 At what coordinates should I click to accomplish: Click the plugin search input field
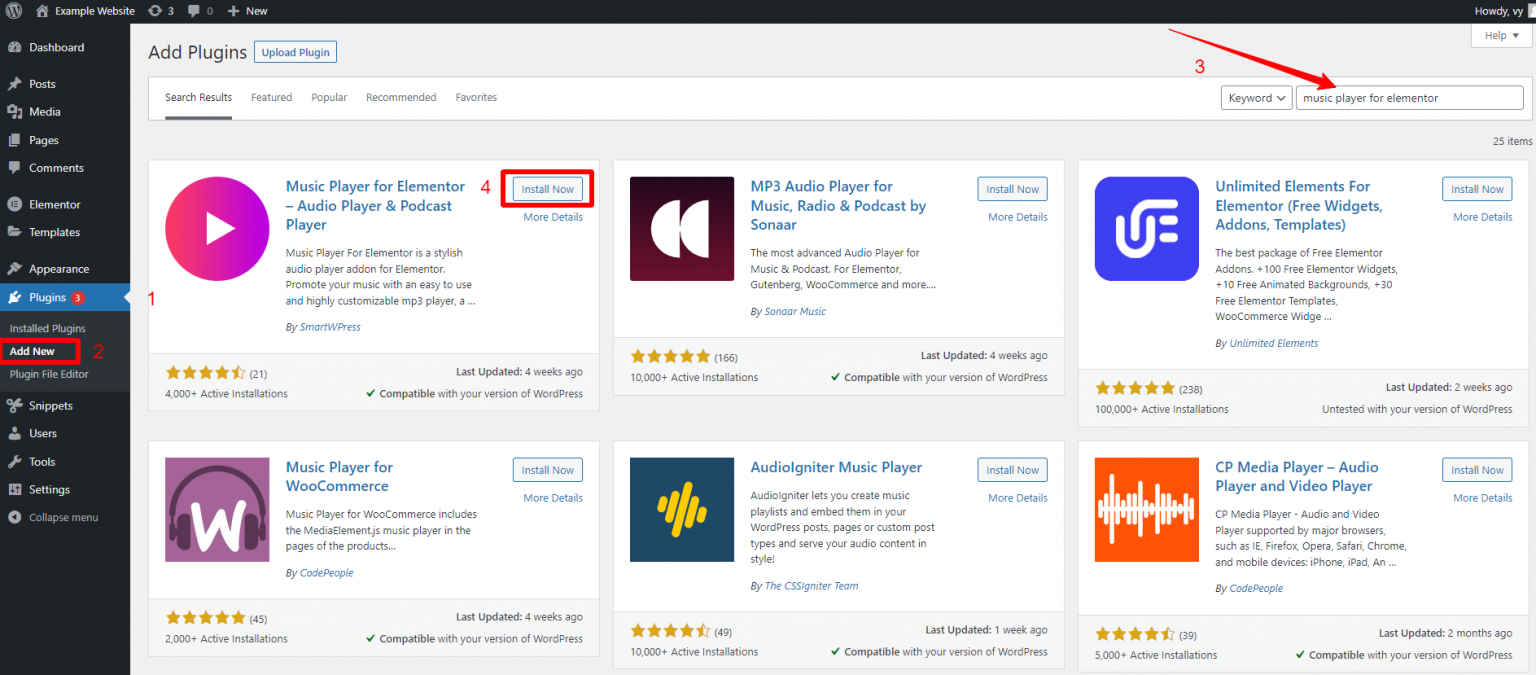[x=1409, y=98]
